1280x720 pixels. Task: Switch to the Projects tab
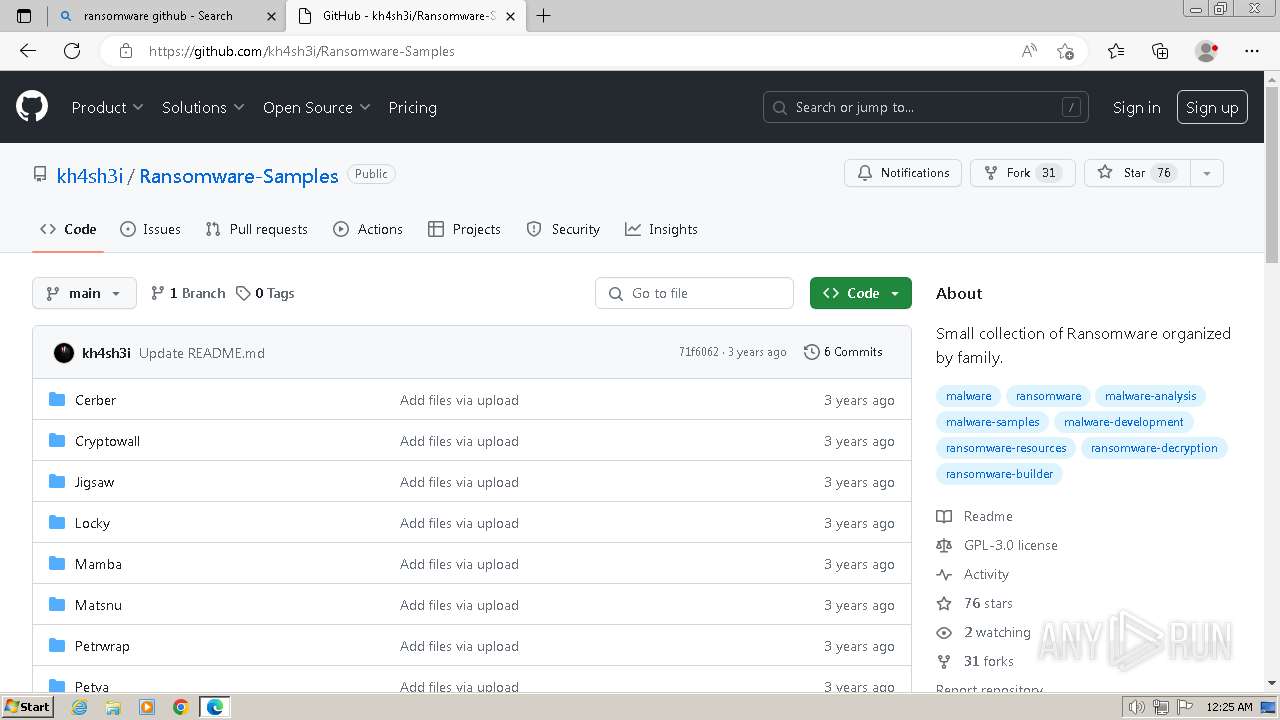(x=464, y=229)
